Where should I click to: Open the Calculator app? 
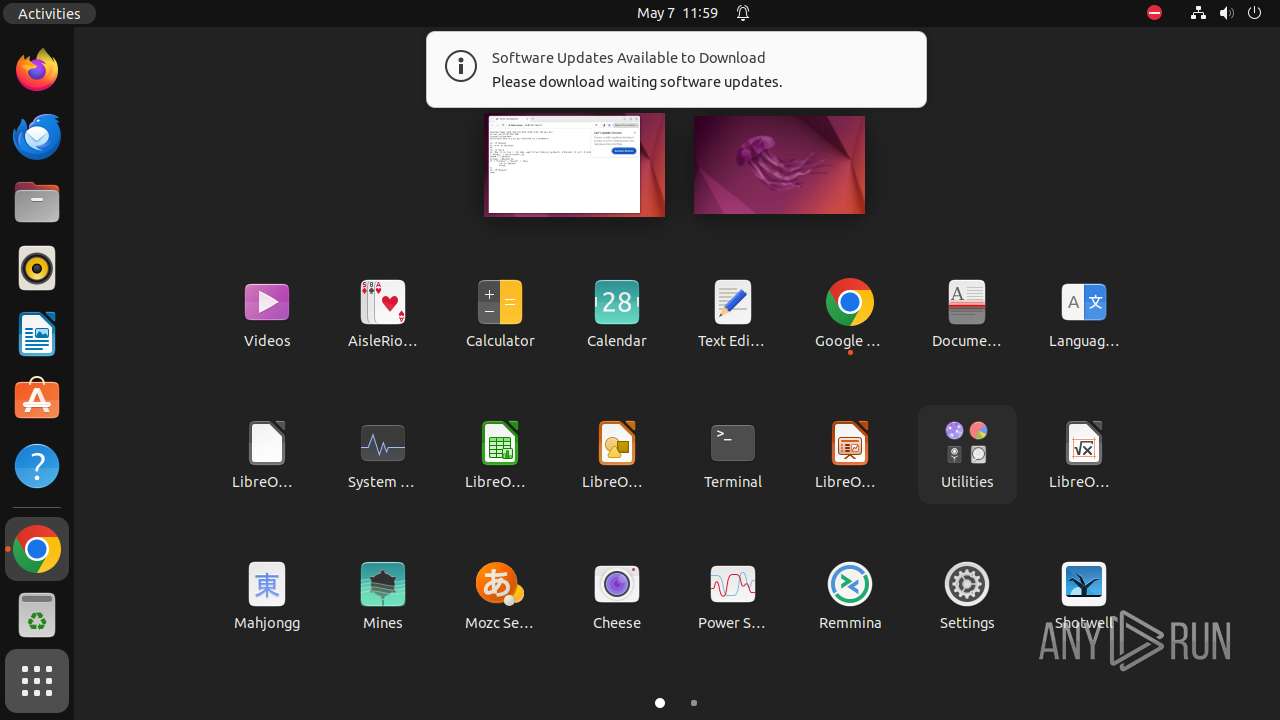(500, 314)
